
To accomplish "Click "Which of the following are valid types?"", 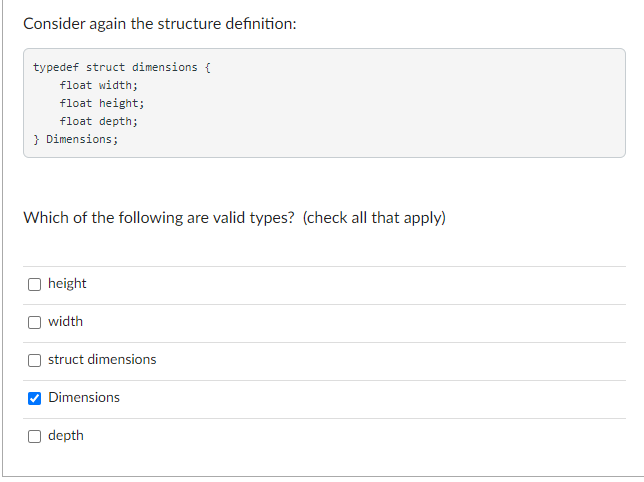I will click(x=159, y=218).
